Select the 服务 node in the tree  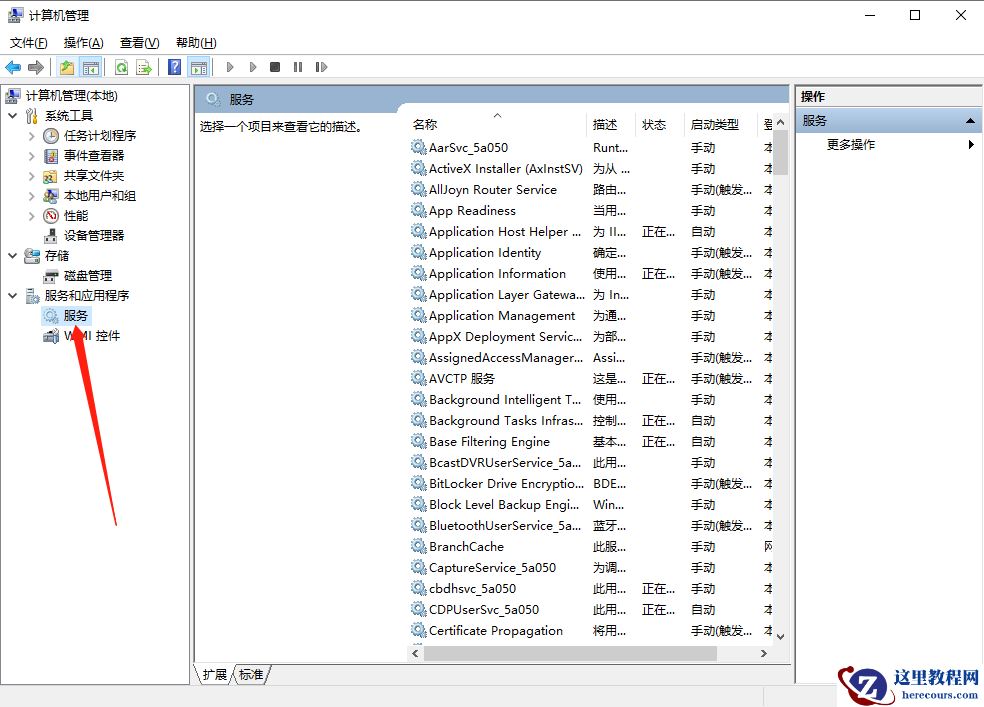75,315
